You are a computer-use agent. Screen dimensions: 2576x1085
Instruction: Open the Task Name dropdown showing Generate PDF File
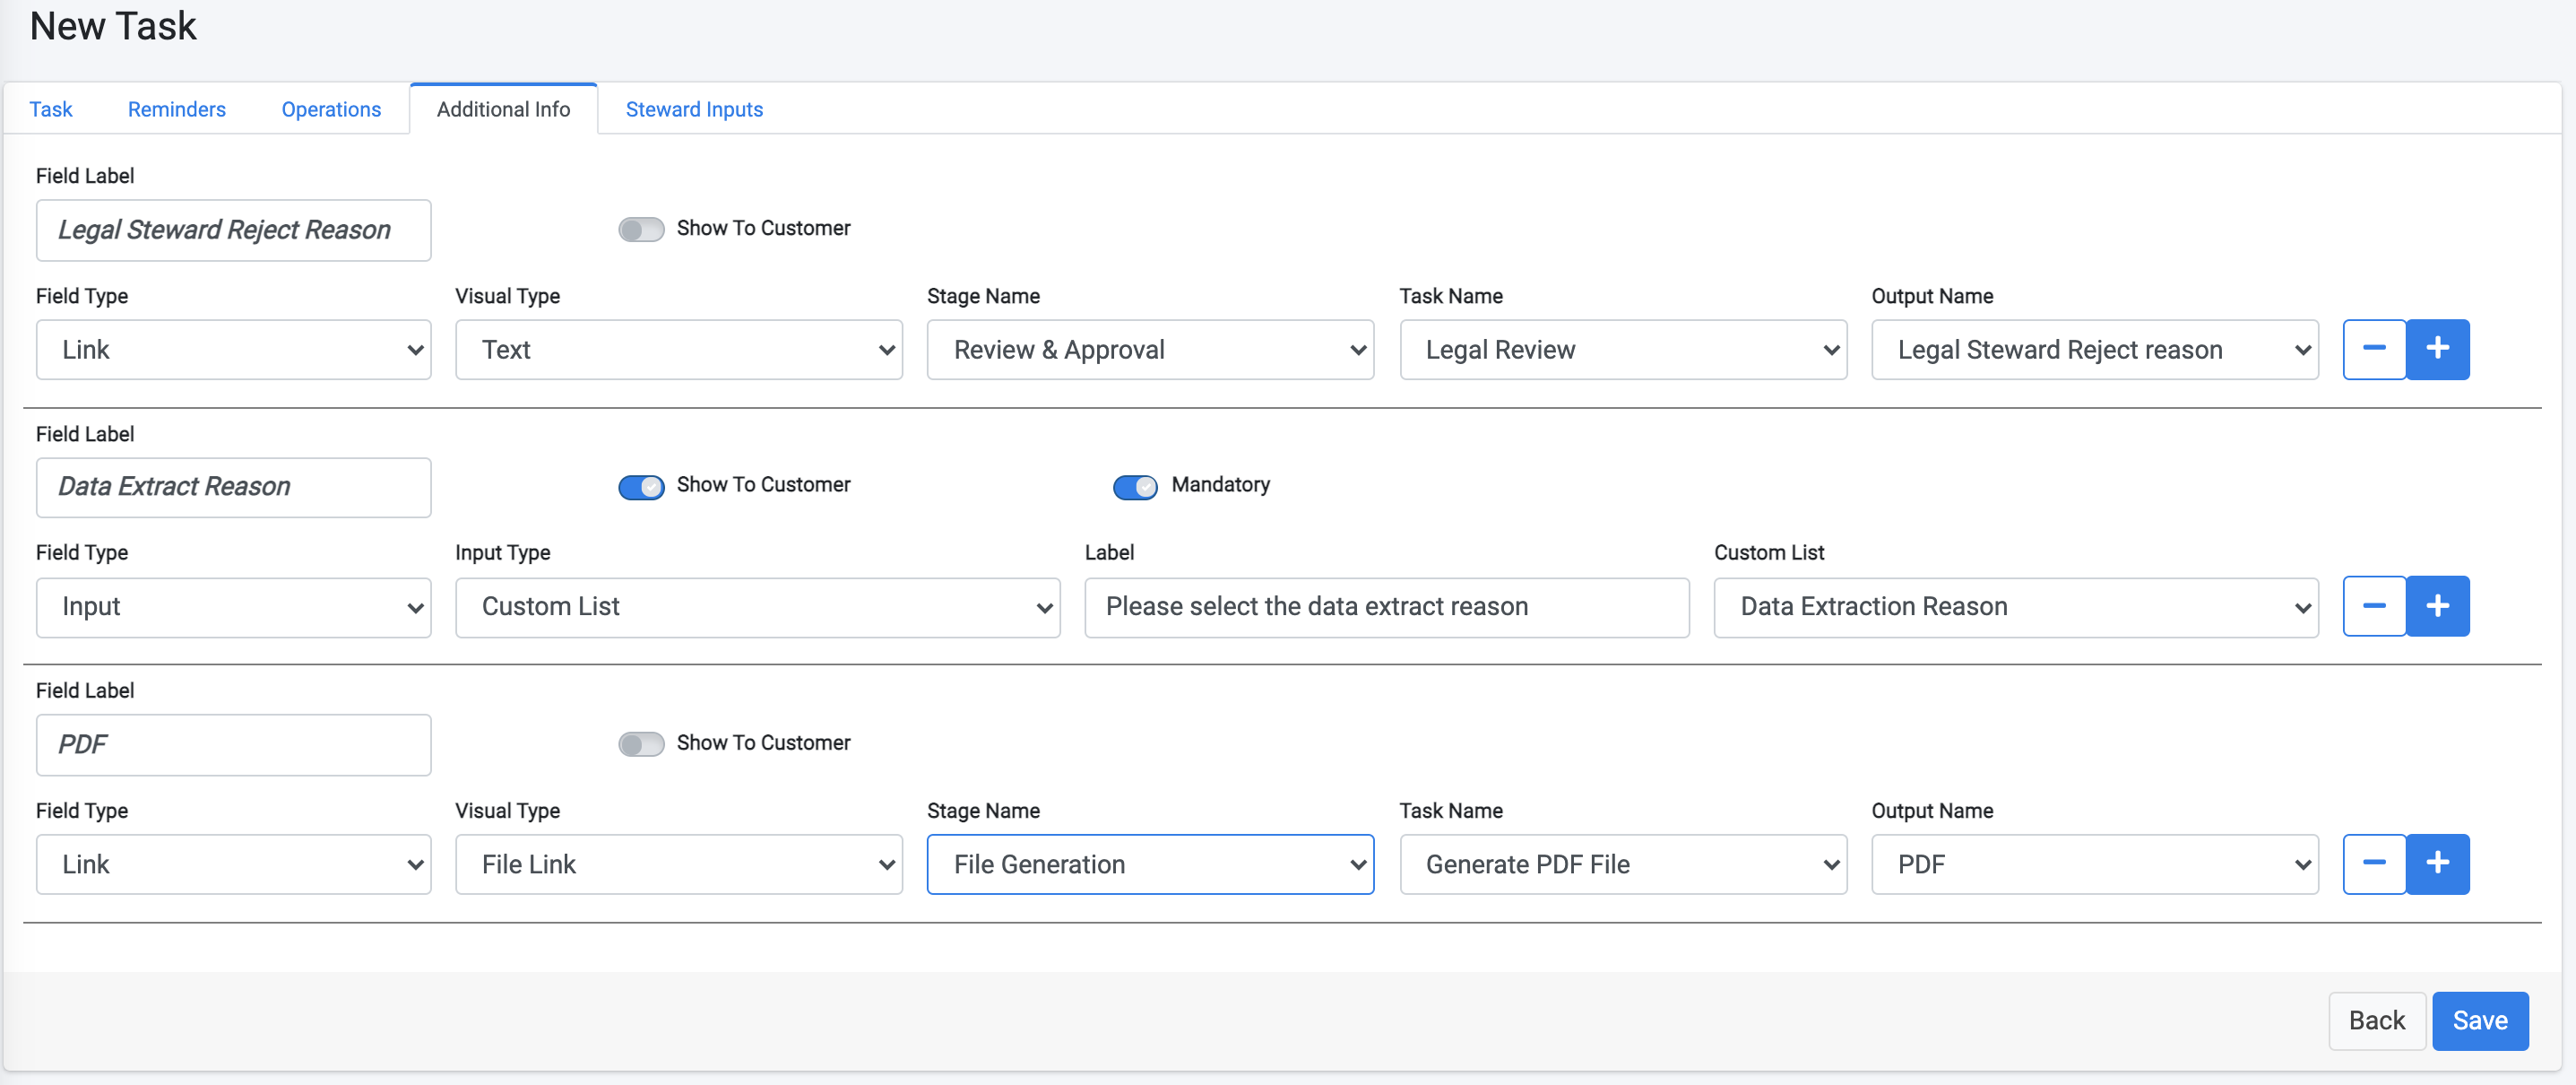tap(1622, 864)
